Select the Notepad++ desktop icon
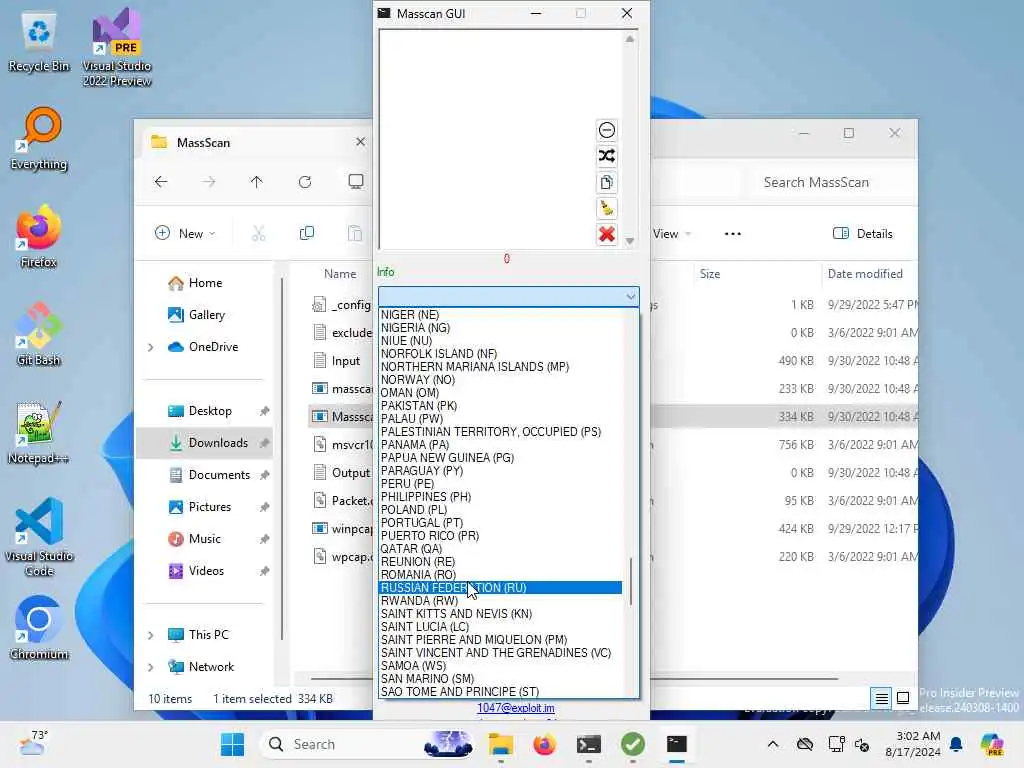Viewport: 1024px width, 768px height. pos(39,432)
